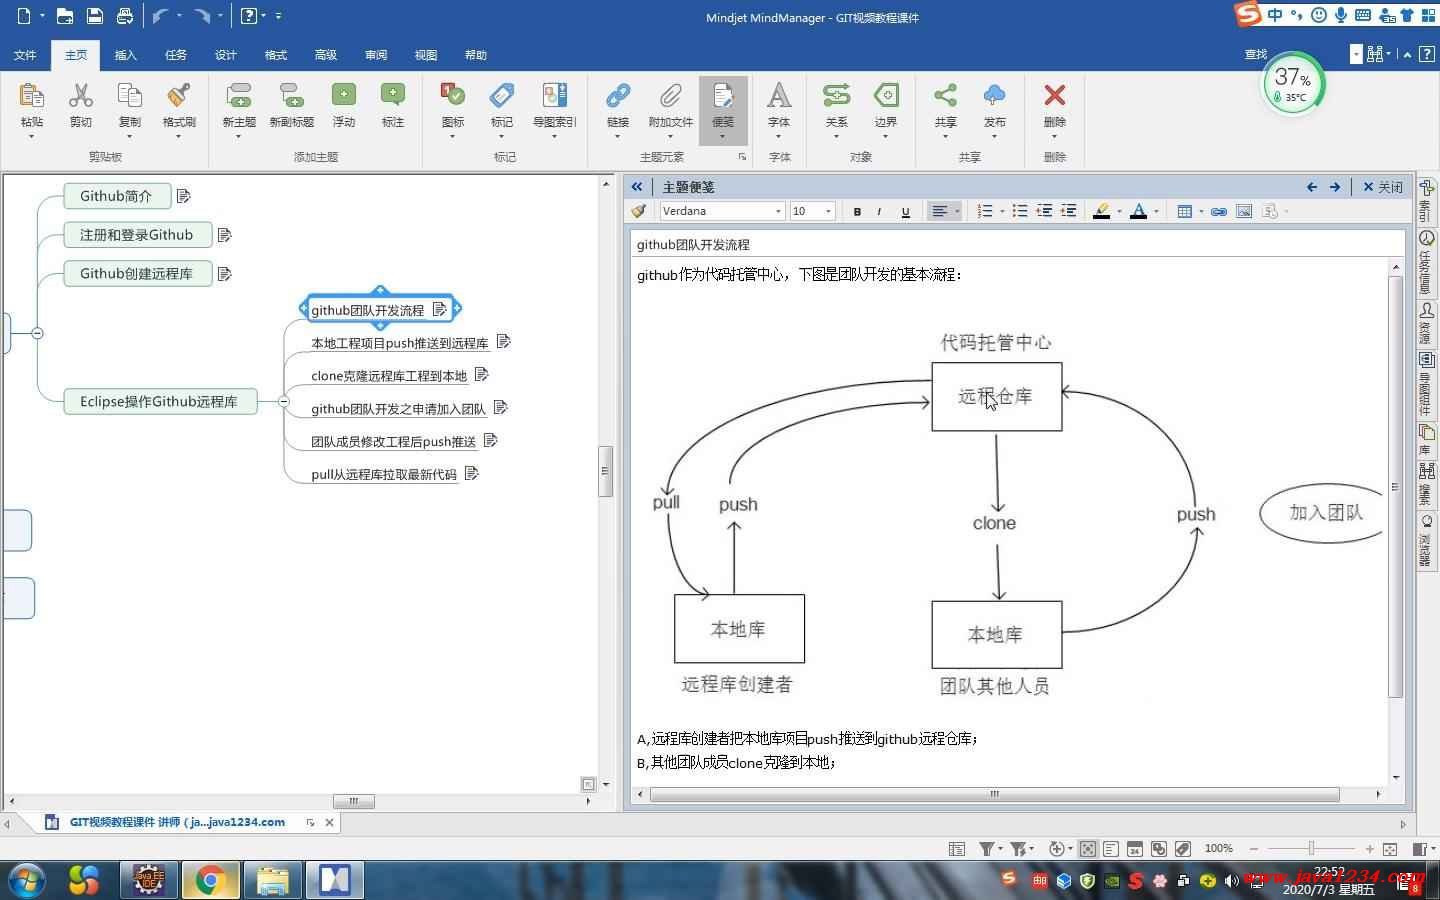
Task: Open the highlight color dropdown arrow
Action: tap(1118, 211)
